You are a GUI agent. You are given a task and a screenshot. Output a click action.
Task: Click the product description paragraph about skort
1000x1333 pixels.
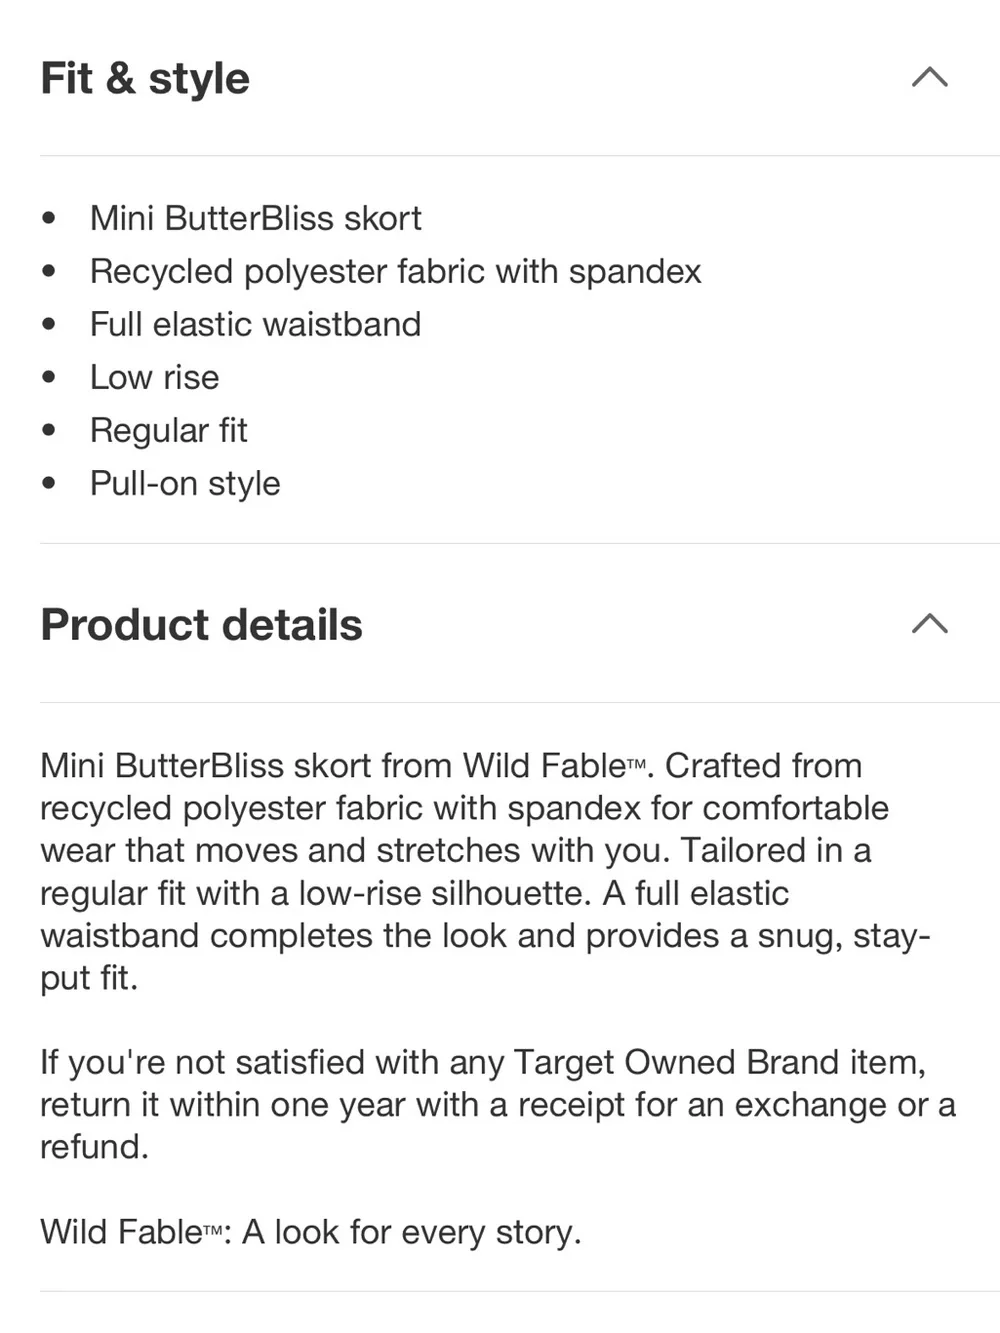point(486,872)
